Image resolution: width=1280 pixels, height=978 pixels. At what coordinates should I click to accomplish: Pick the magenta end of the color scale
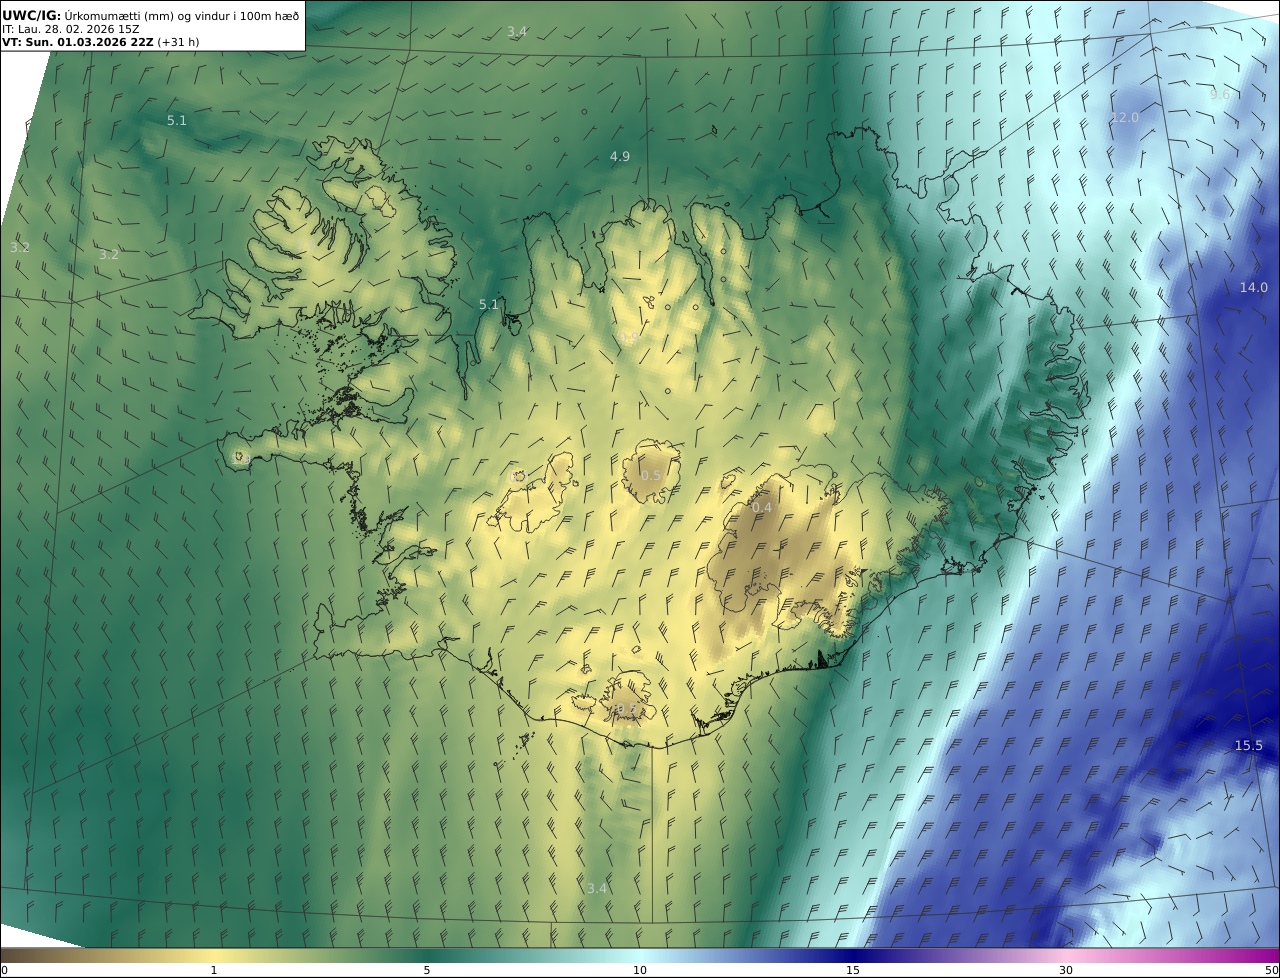pyautogui.click(x=1262, y=955)
